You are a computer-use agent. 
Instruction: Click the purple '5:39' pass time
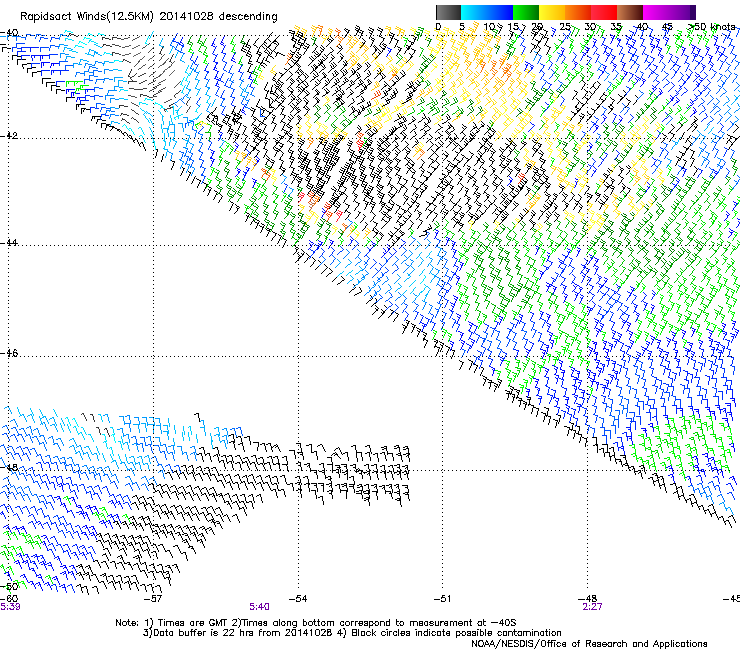point(10,607)
